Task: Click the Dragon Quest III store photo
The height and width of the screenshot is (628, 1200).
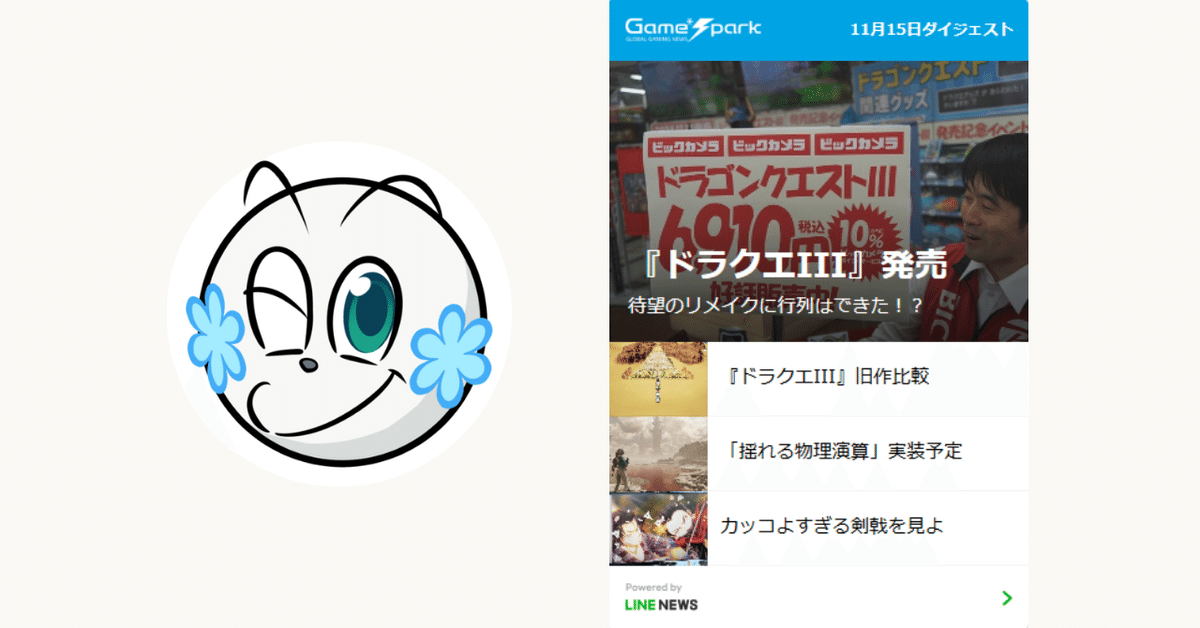Action: tap(818, 200)
